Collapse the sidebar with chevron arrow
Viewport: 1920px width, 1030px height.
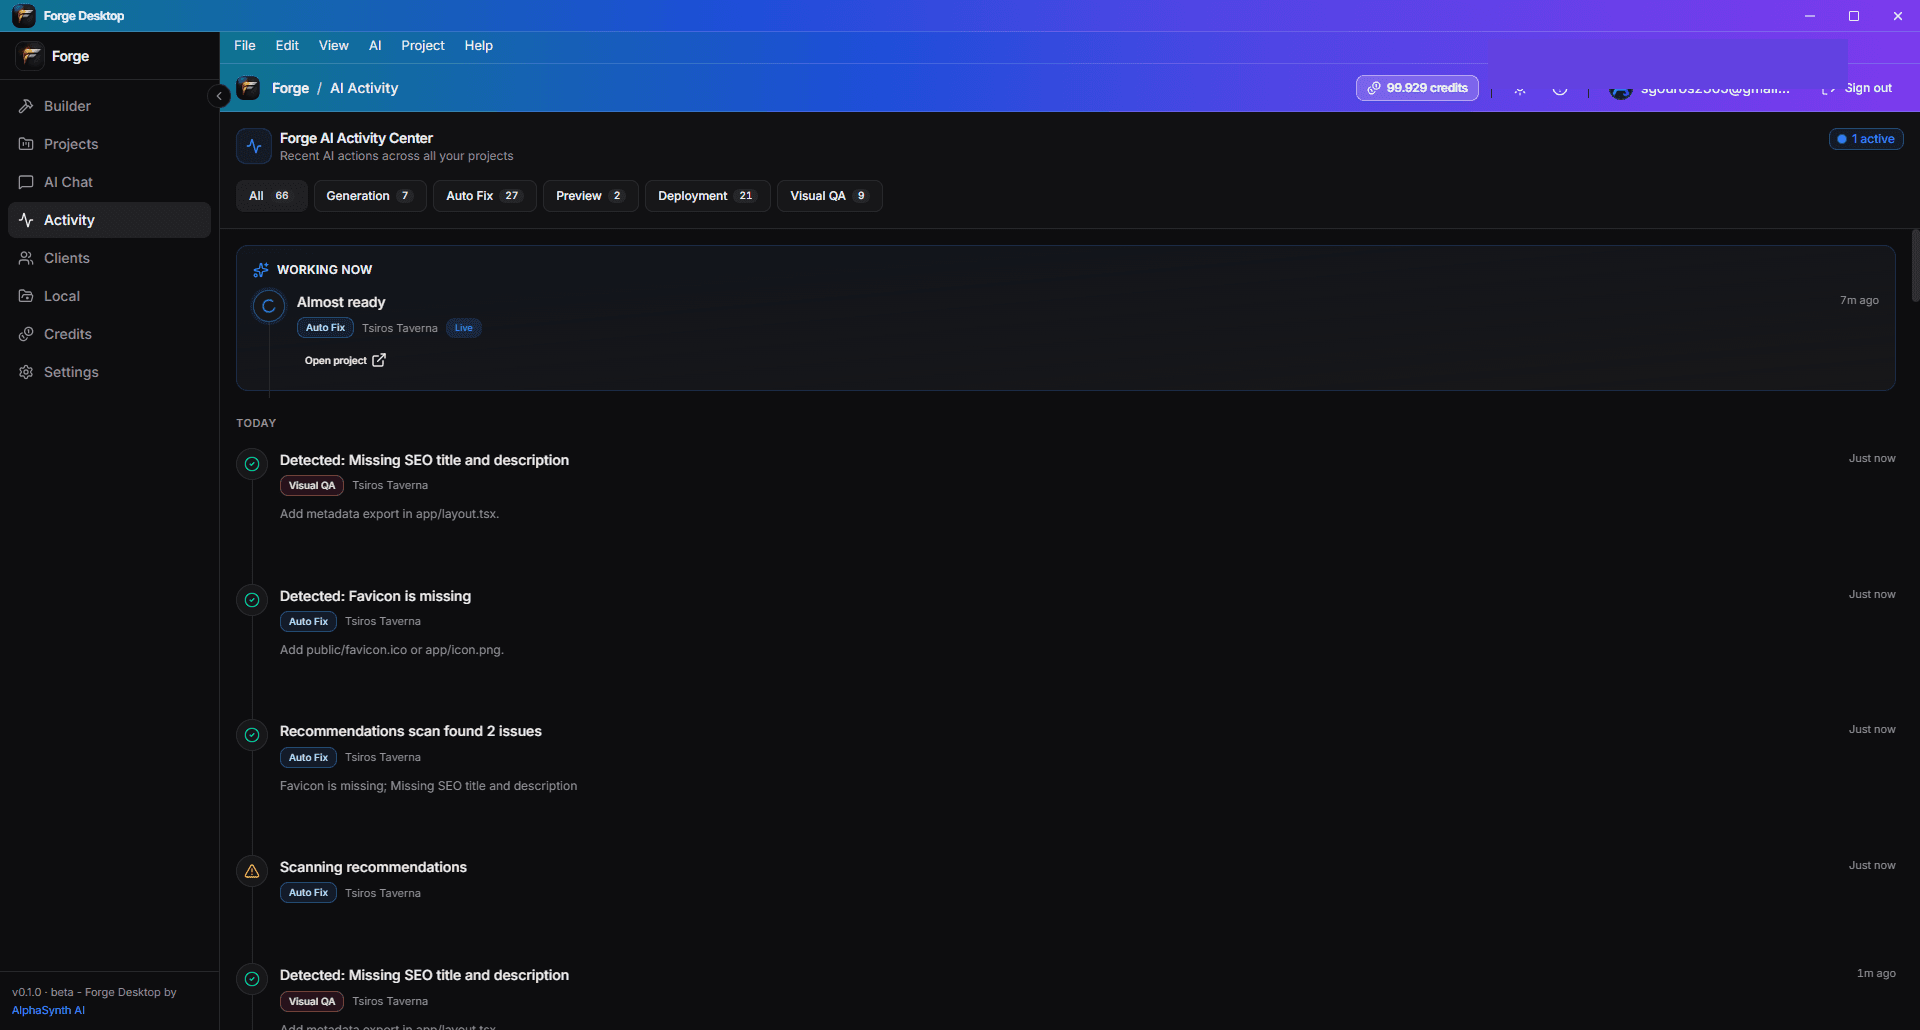coord(219,96)
